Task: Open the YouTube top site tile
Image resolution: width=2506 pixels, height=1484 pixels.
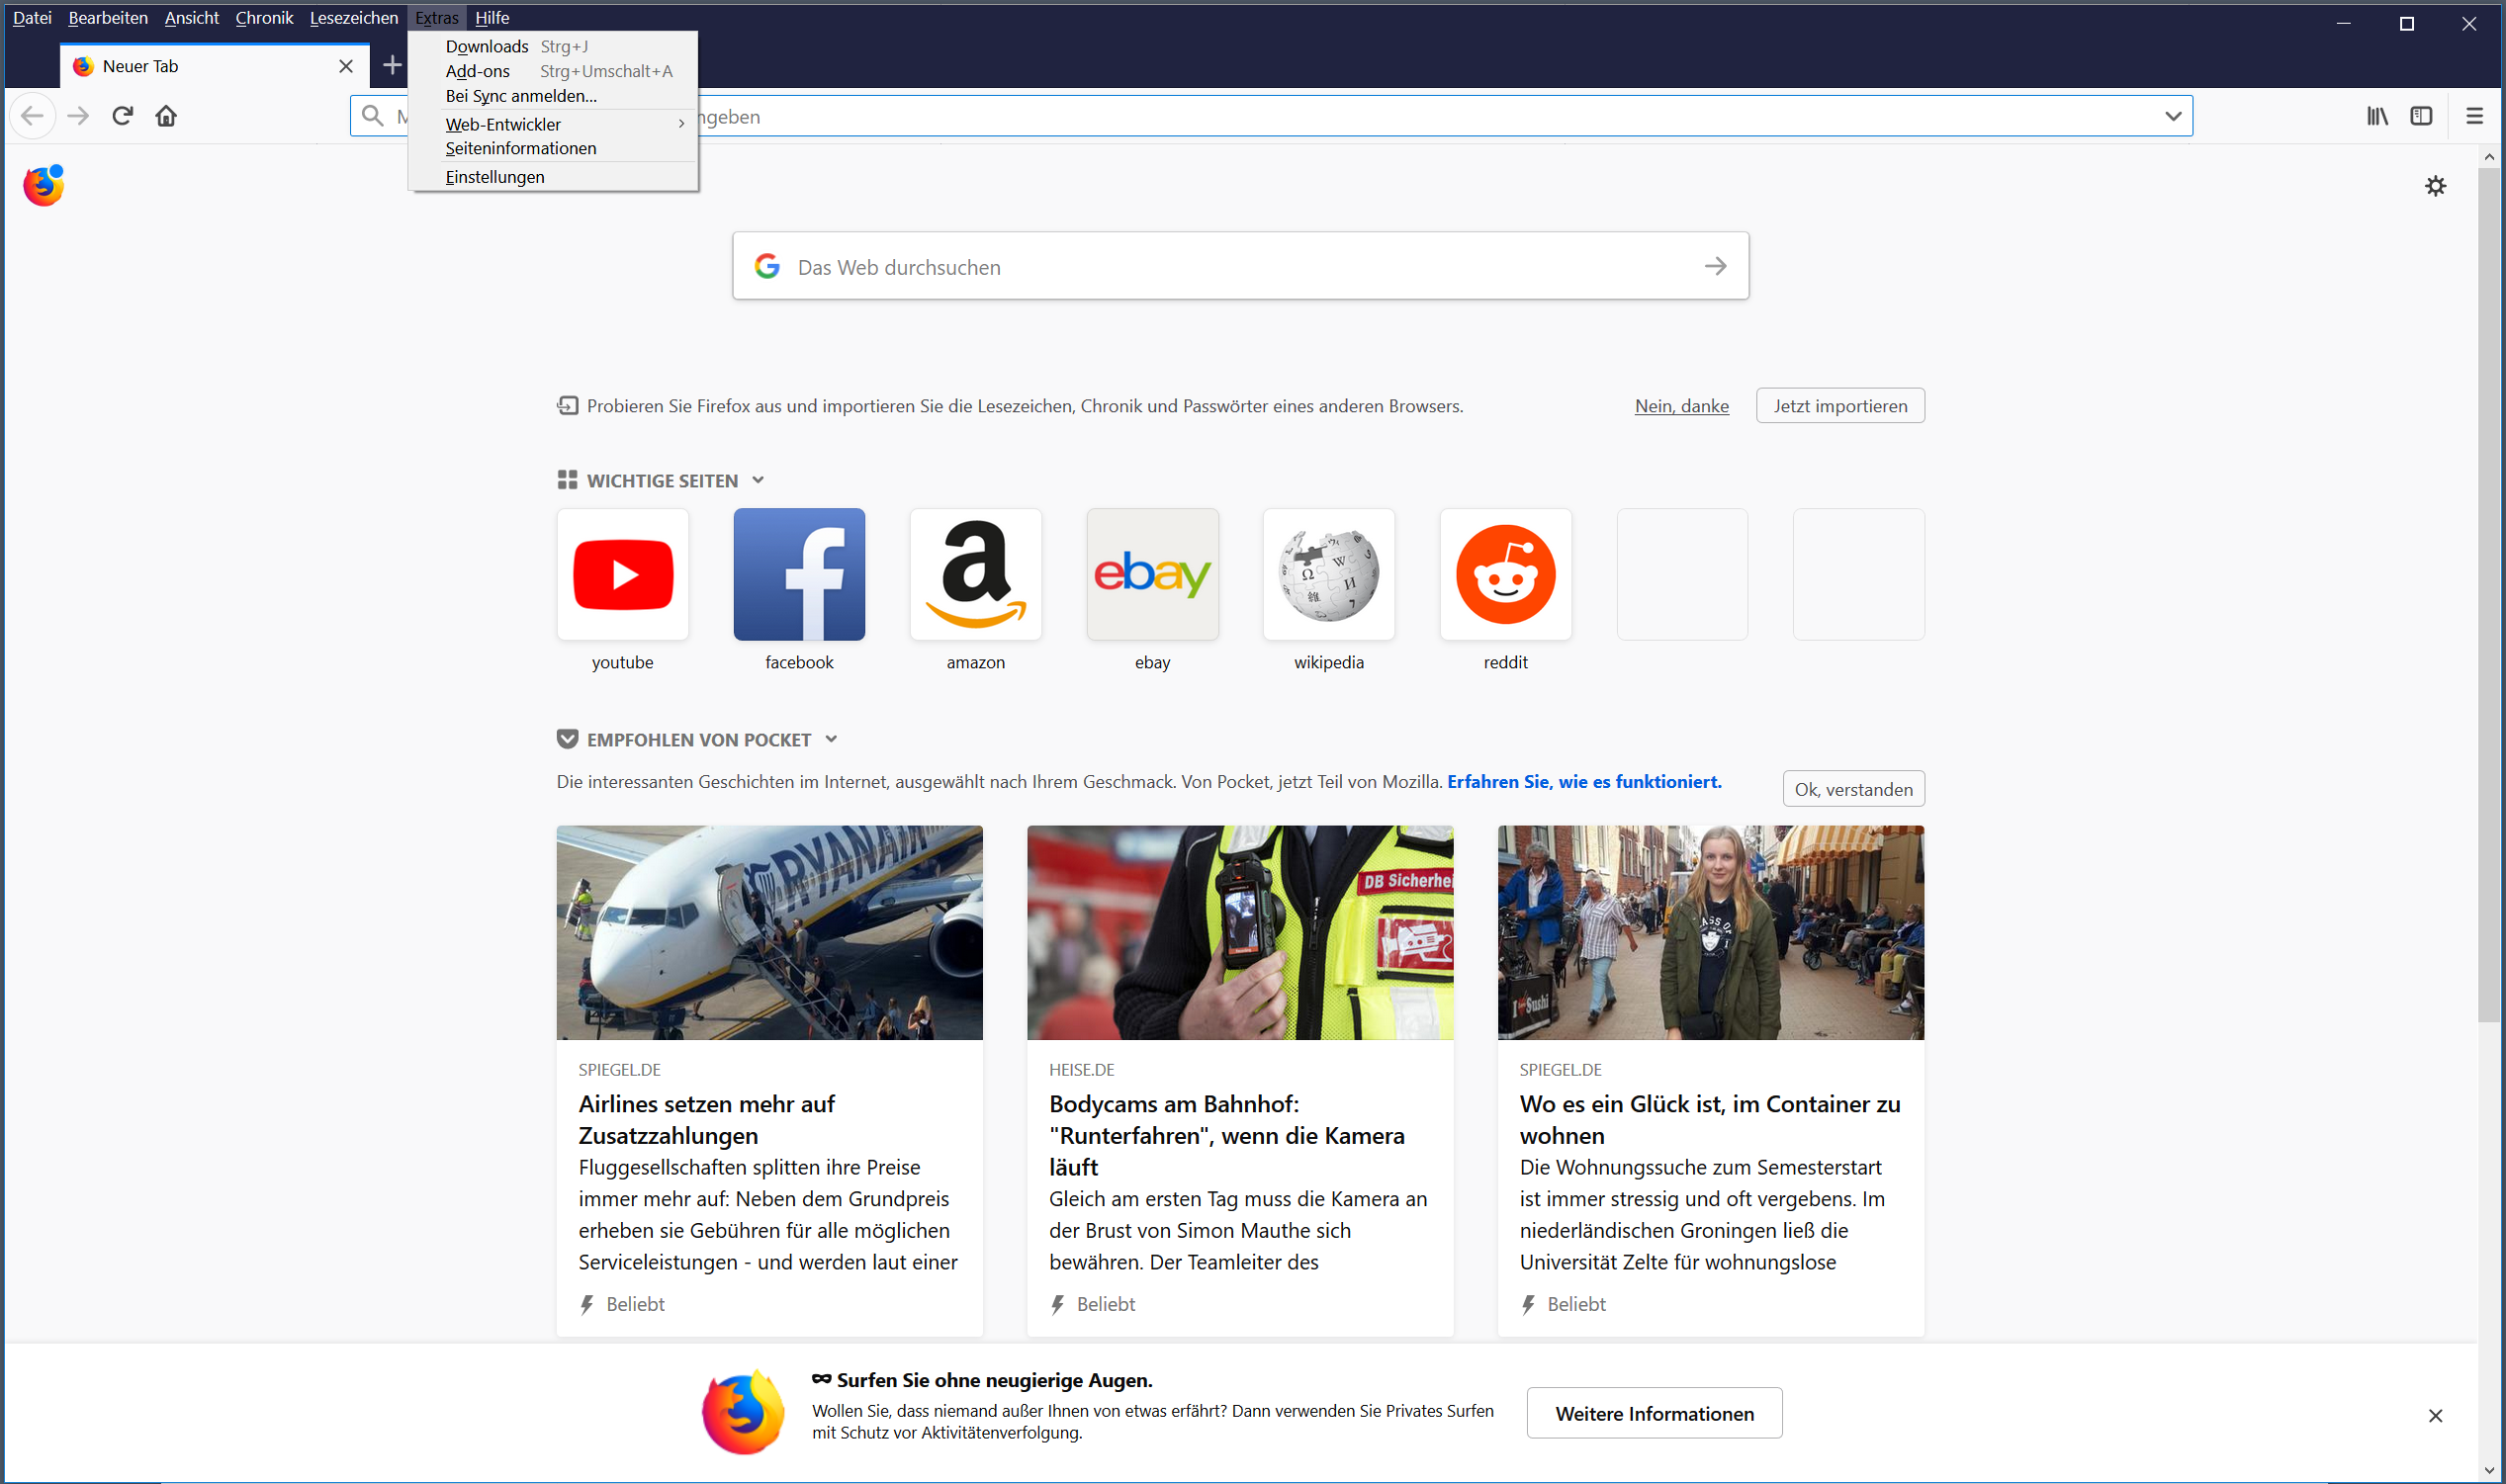Action: (622, 574)
